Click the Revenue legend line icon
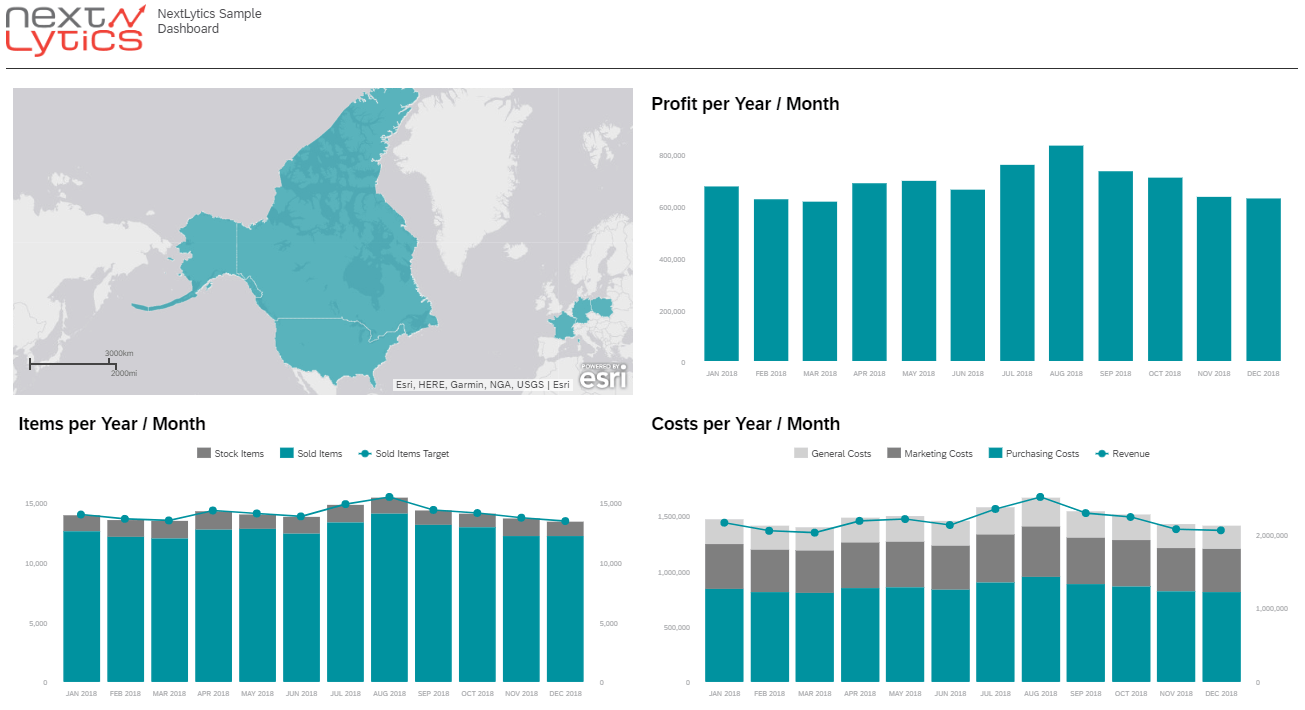 (1101, 453)
